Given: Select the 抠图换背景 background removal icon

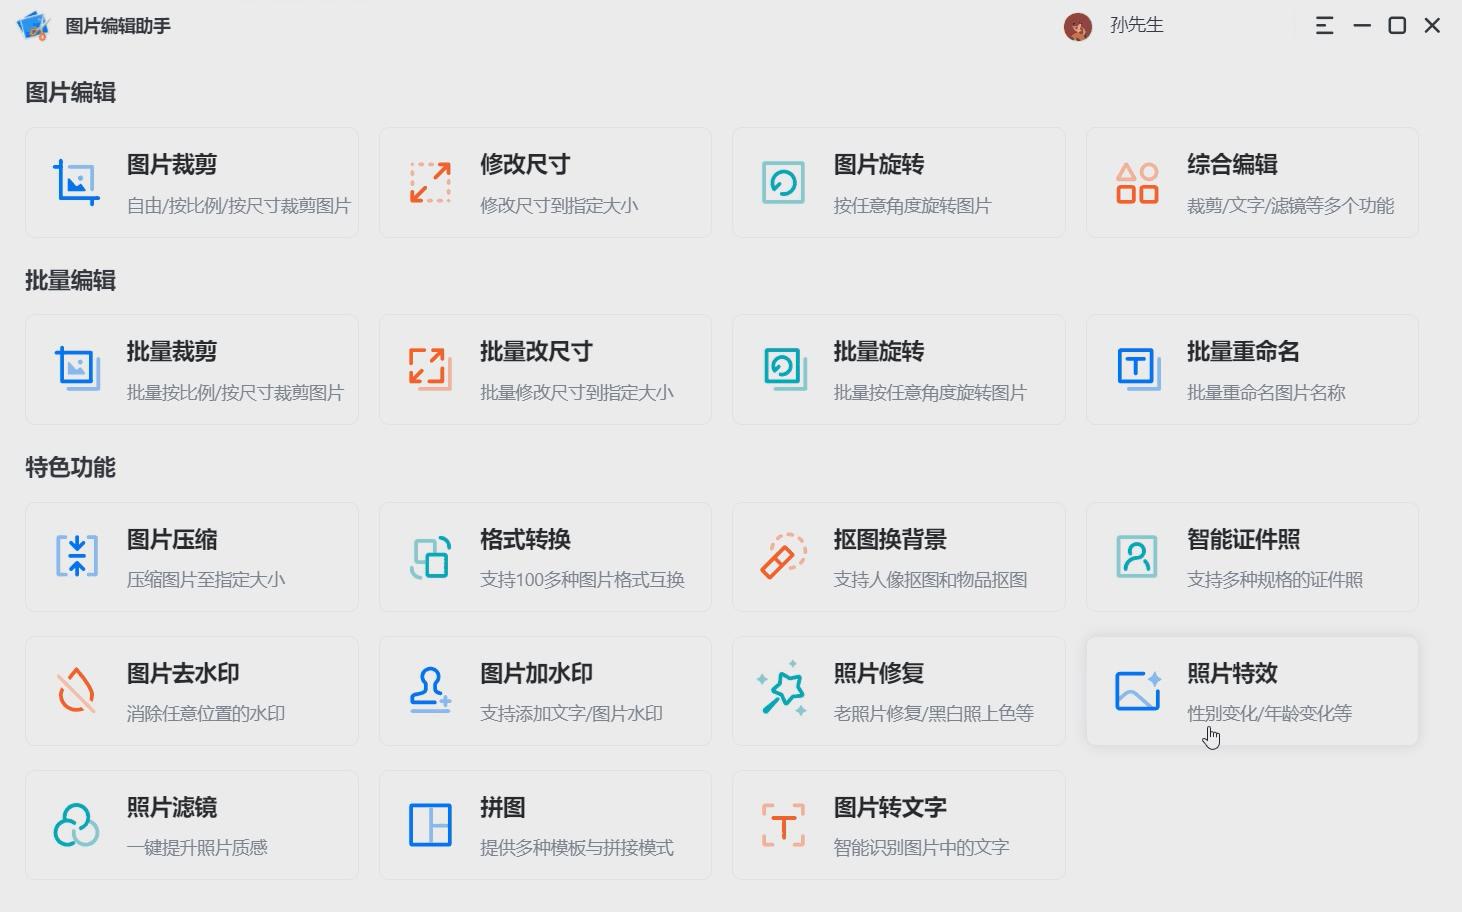Looking at the screenshot, I should pyautogui.click(x=783, y=556).
